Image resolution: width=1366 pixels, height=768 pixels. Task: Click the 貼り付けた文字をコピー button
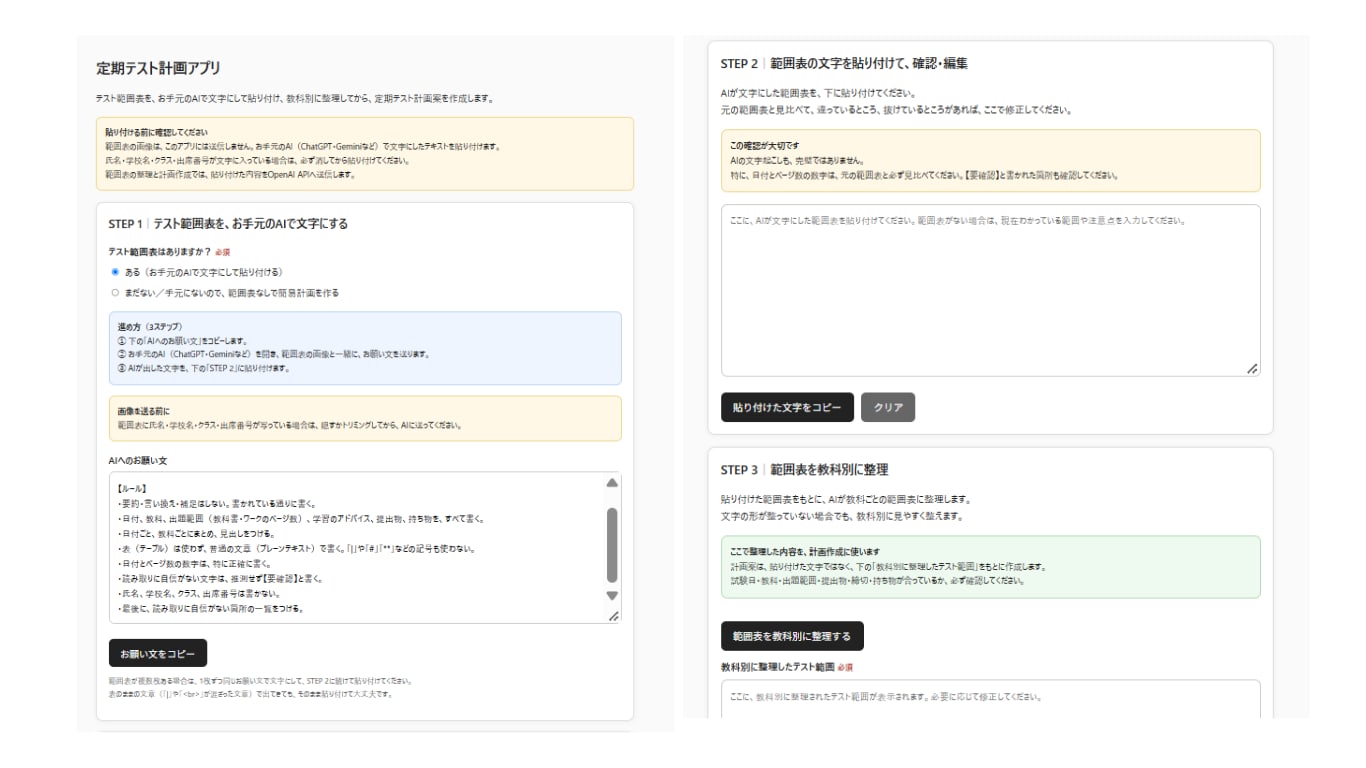[787, 407]
